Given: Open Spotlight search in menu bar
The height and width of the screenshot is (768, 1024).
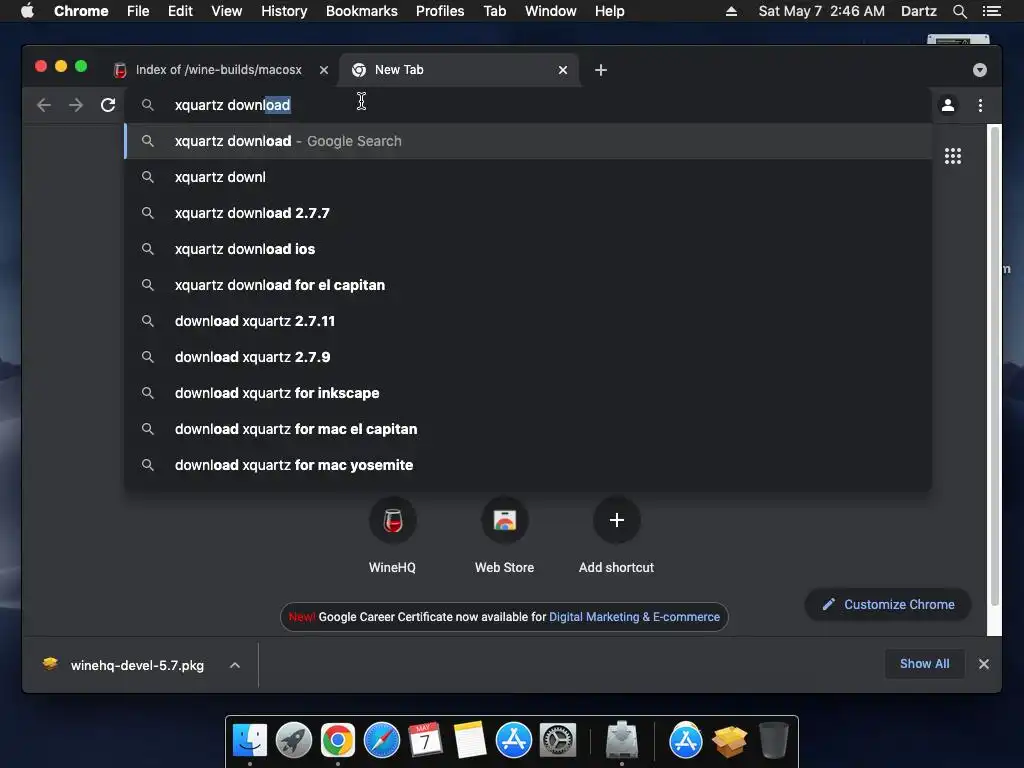Looking at the screenshot, I should point(959,11).
